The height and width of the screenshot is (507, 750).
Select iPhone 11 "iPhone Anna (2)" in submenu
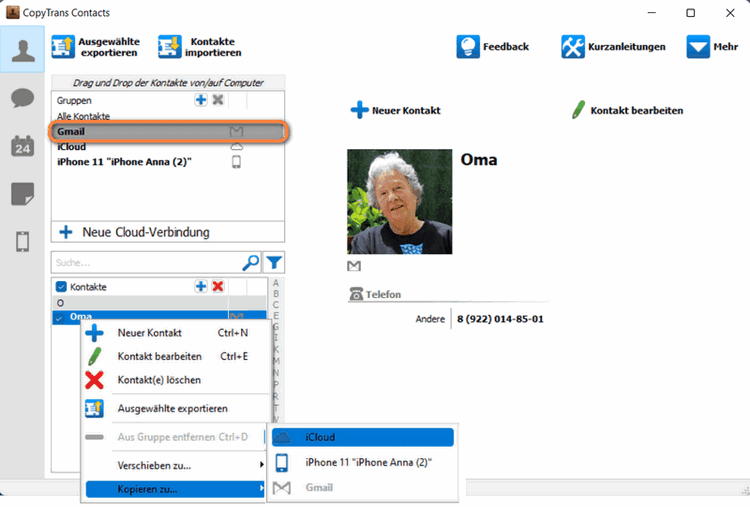coord(363,463)
